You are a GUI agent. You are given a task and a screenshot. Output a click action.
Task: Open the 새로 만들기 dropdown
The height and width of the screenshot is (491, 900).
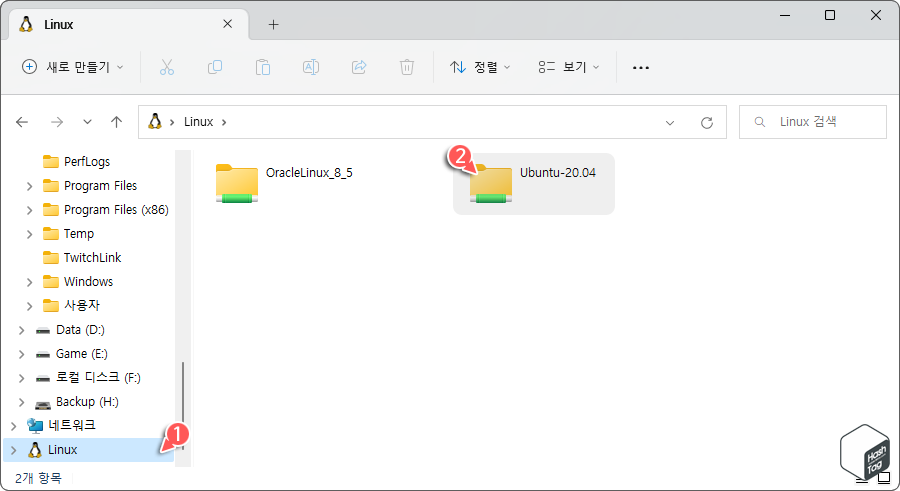point(72,67)
